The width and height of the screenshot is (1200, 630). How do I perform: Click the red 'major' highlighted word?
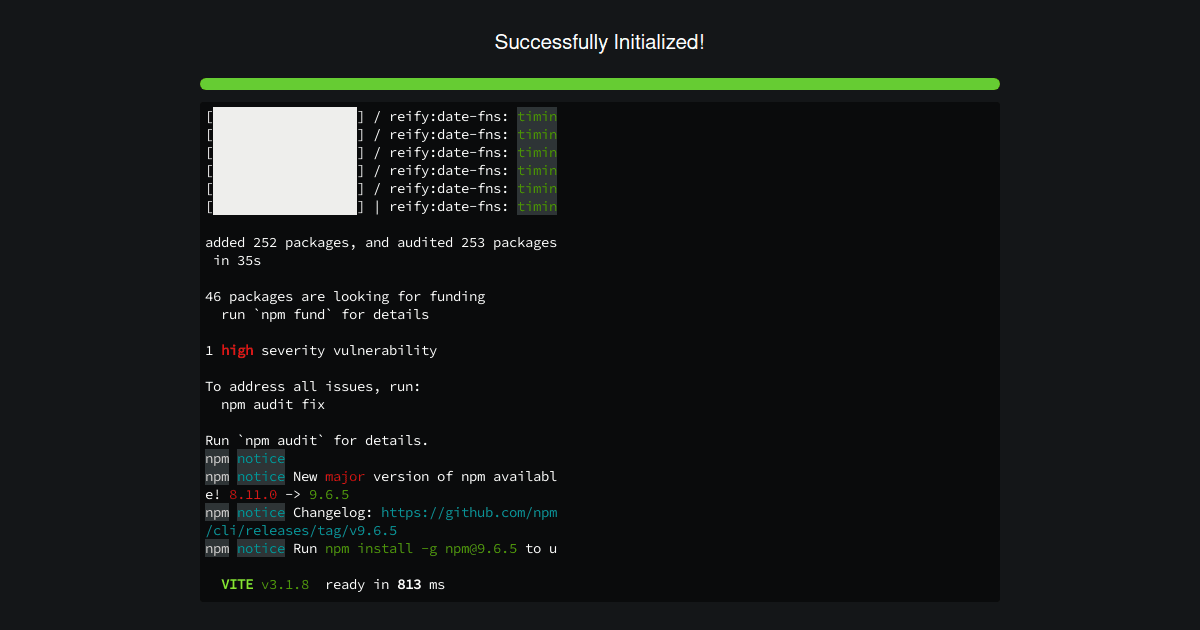pos(345,476)
